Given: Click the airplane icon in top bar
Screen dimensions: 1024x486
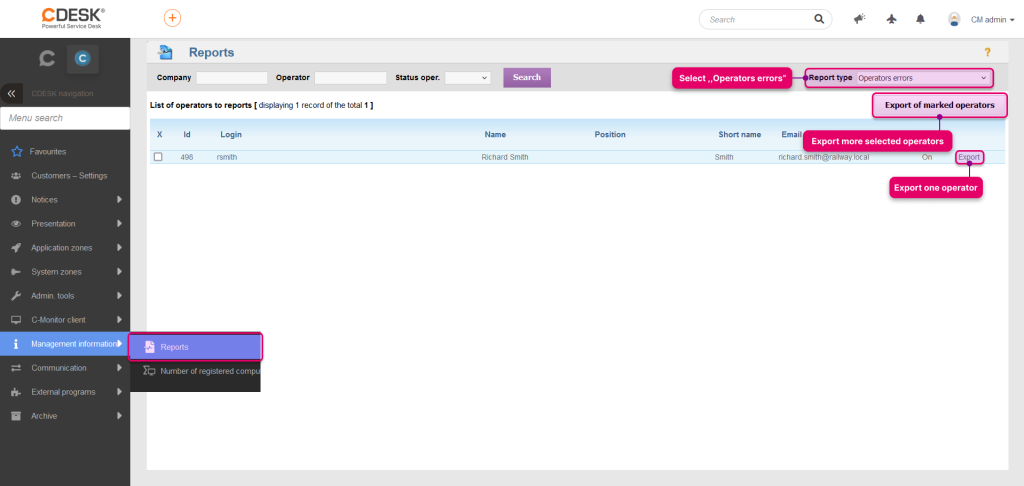Looking at the screenshot, I should tap(891, 20).
